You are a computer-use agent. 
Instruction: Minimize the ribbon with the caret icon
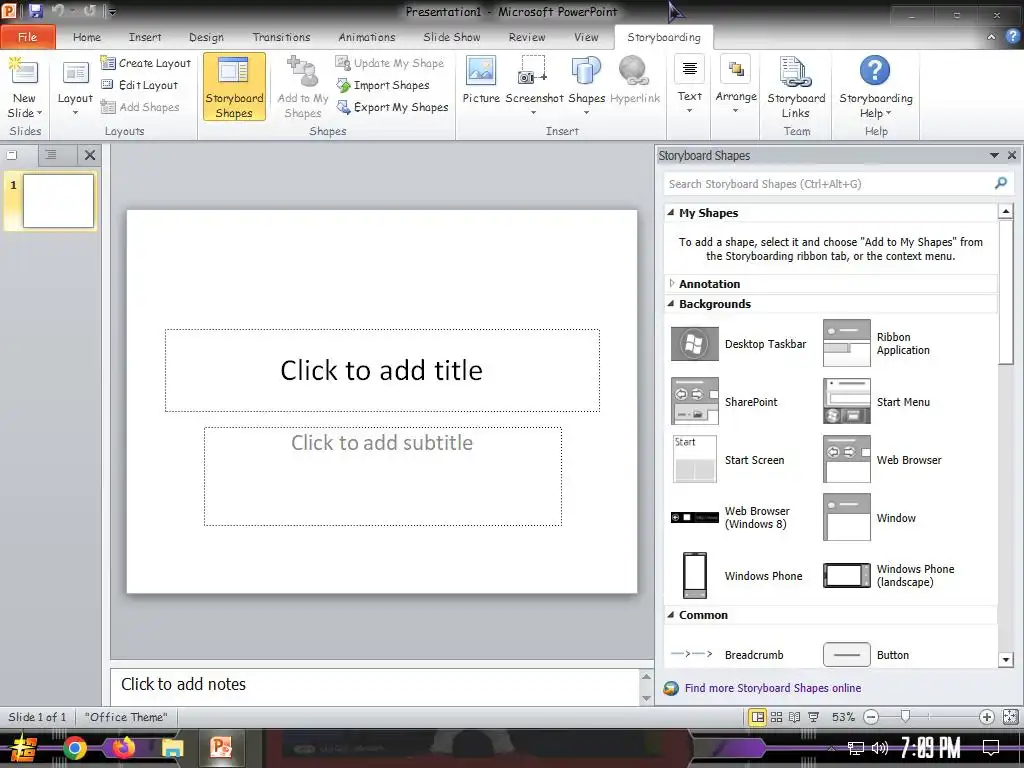991,37
